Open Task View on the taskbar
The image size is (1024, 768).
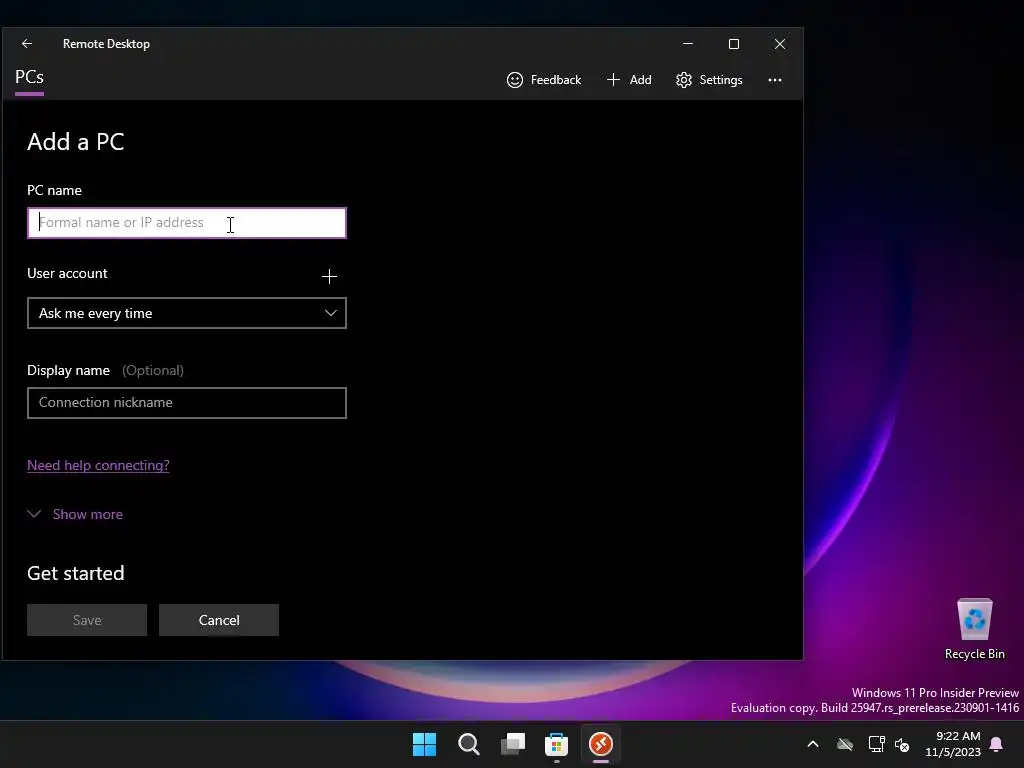click(x=513, y=744)
